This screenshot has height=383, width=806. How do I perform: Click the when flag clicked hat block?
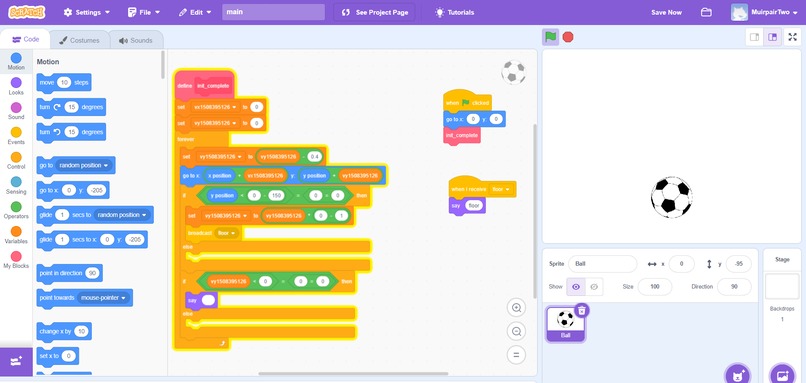click(x=467, y=102)
